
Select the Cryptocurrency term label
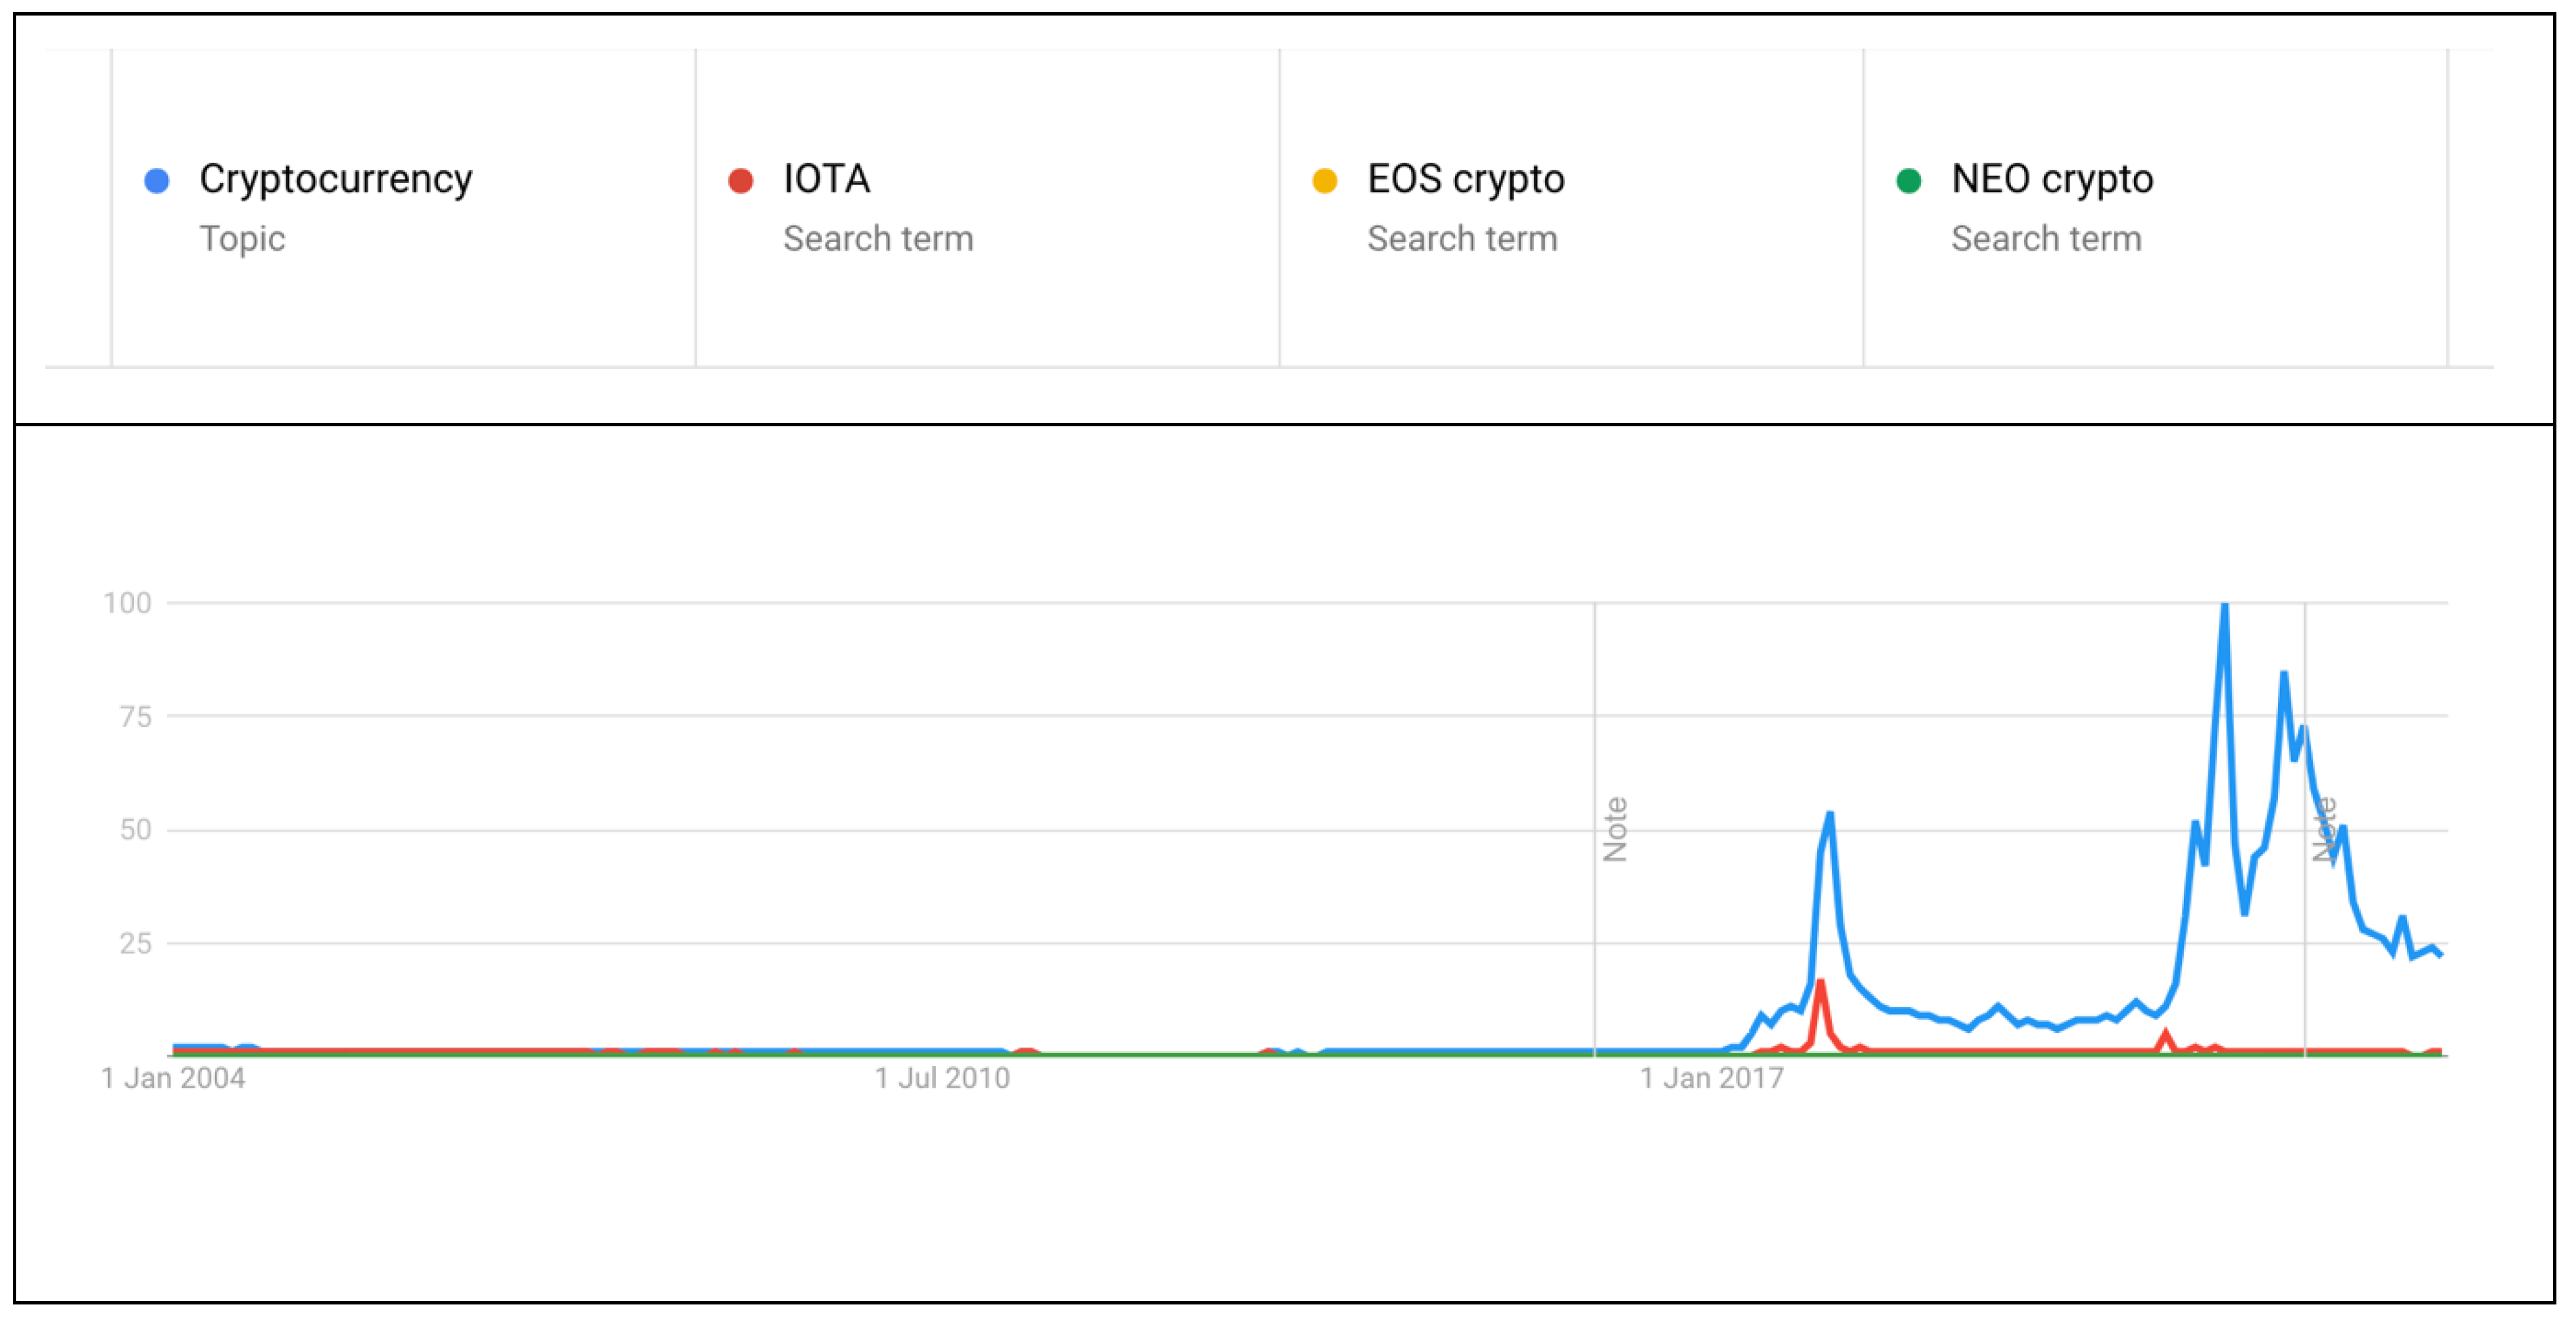pyautogui.click(x=335, y=180)
